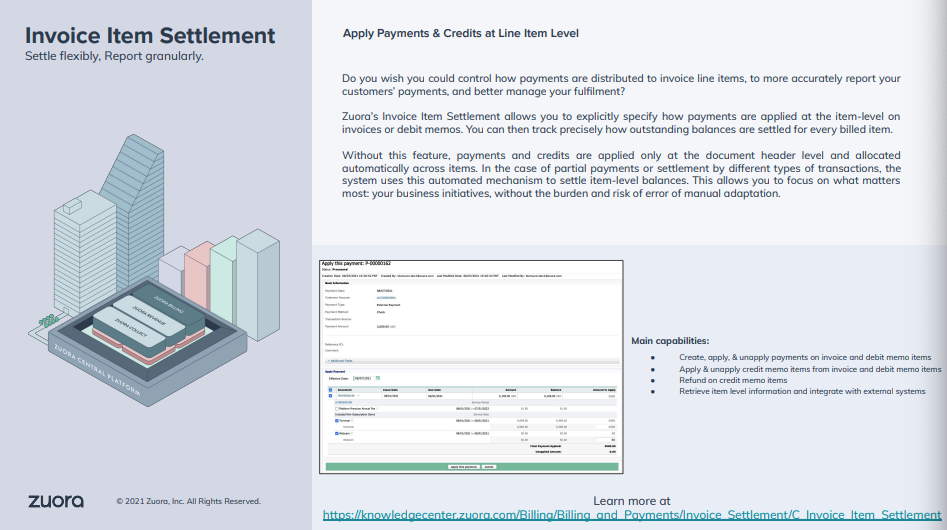This screenshot has width=947, height=530.
Task: Click the green trees beside the platform
Action: click(46, 322)
